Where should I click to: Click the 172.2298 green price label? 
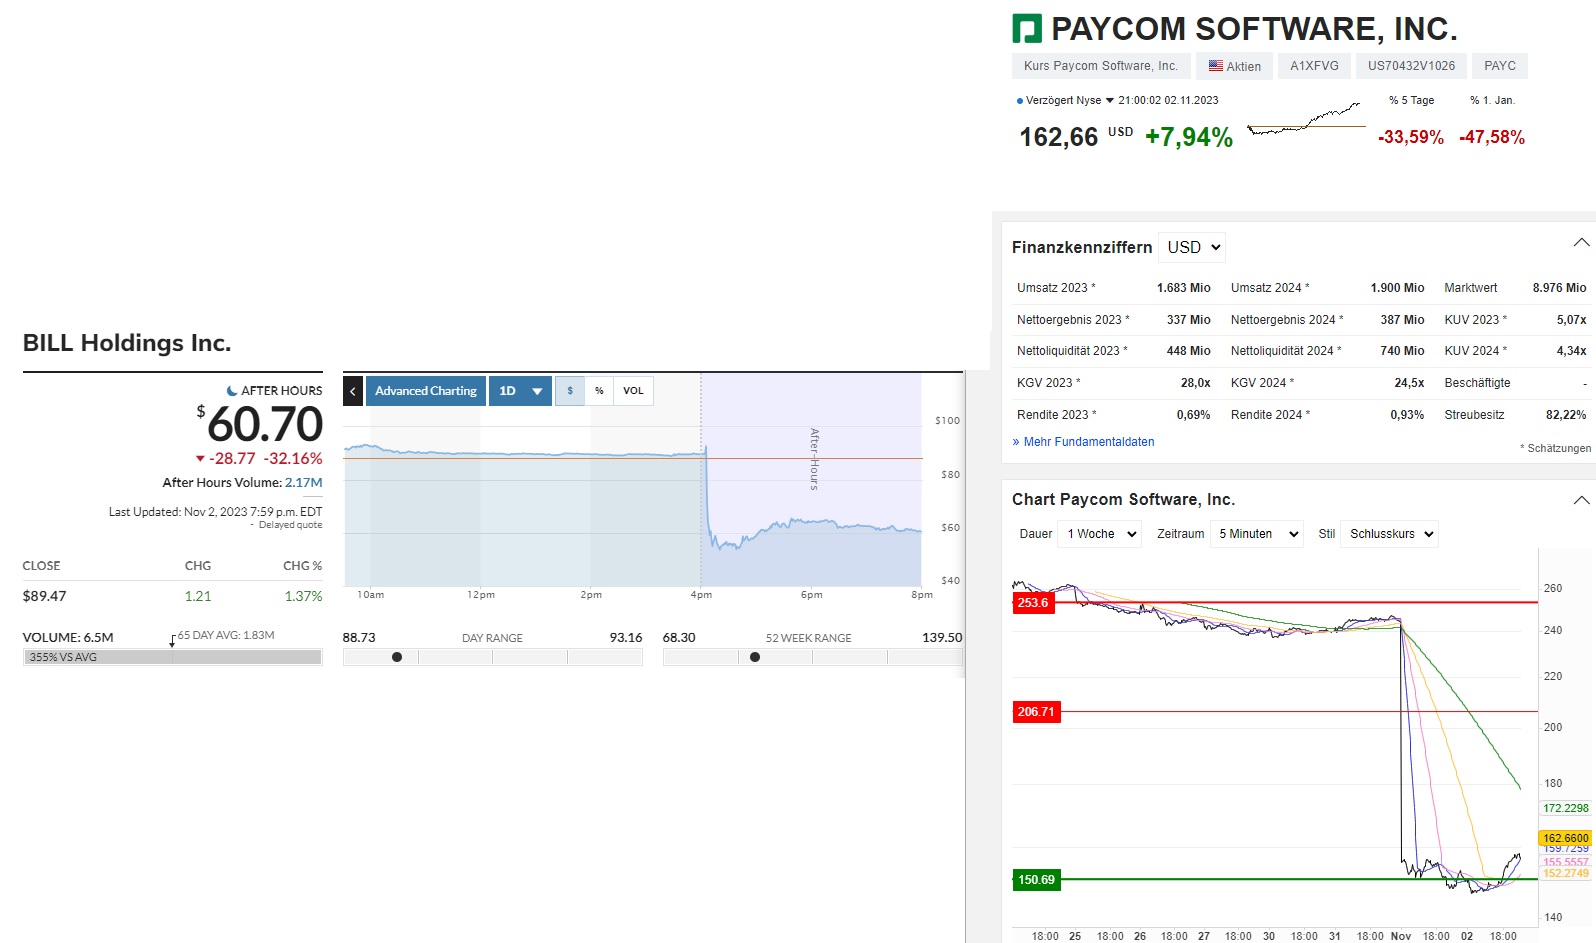coord(1565,808)
